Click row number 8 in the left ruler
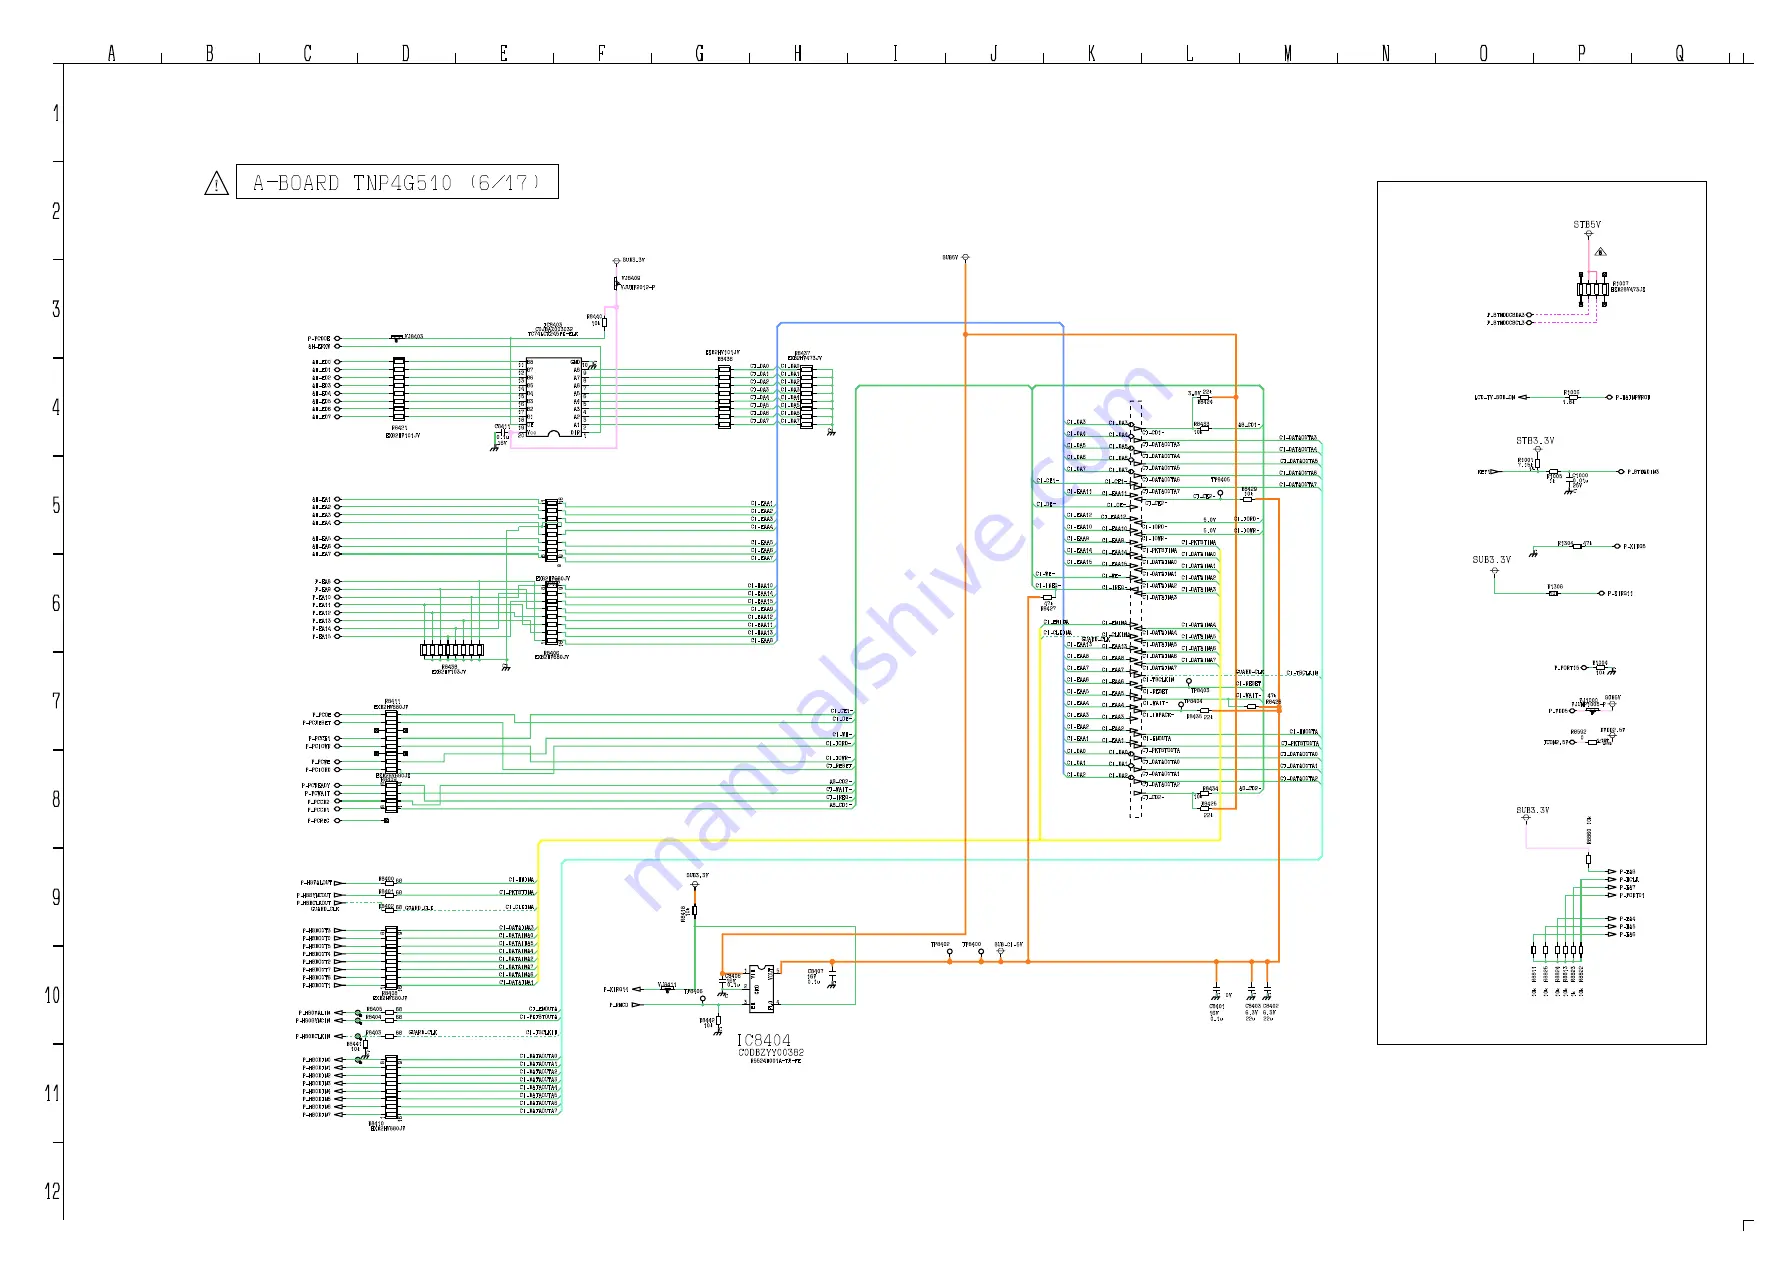Image resolution: width=1787 pixels, height=1263 pixels. 56,800
